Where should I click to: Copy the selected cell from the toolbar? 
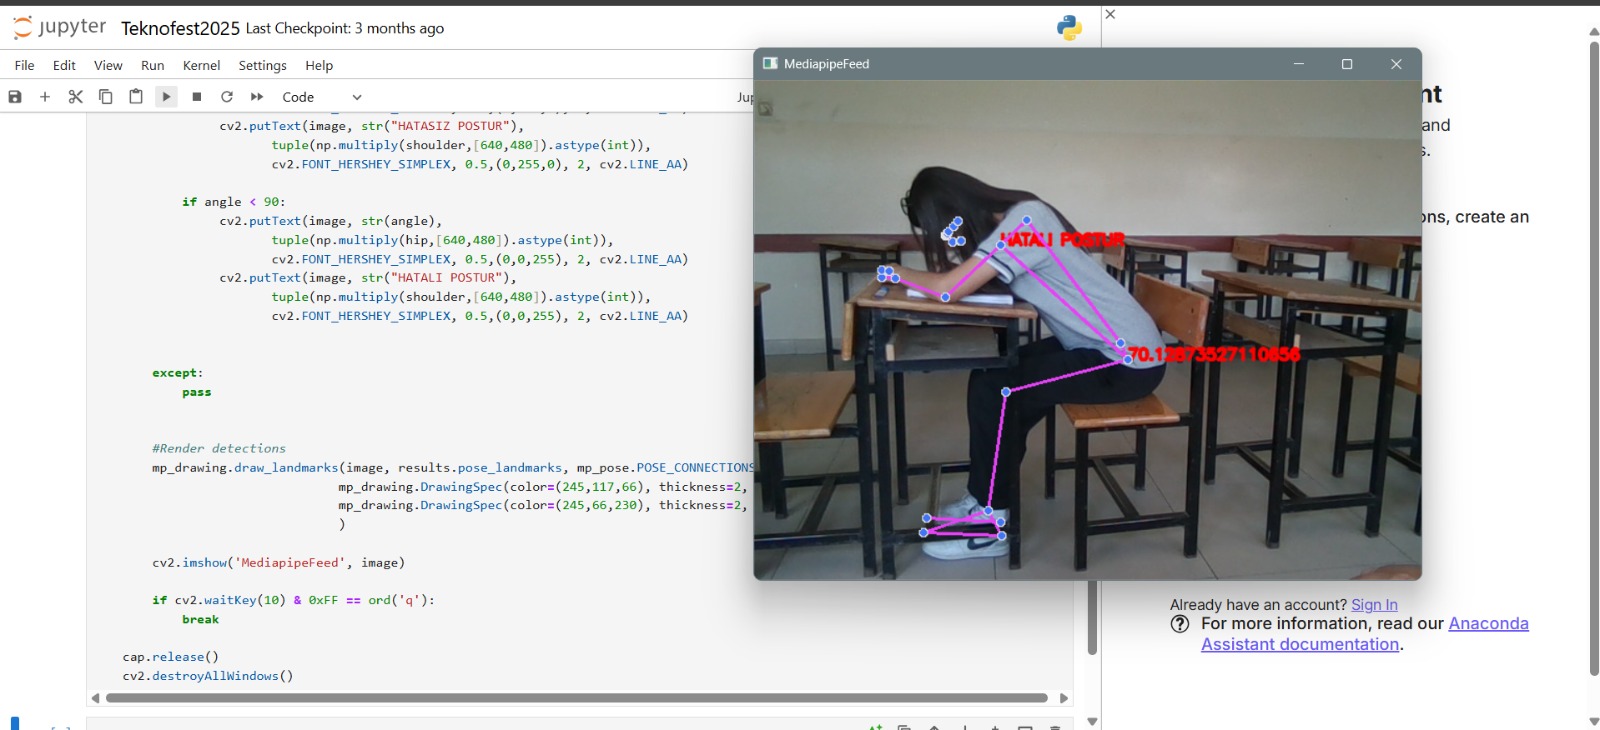pos(105,97)
